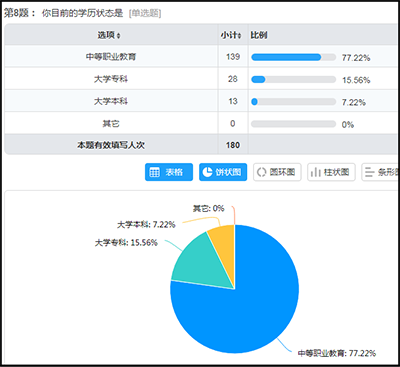Click pie label 其它: 0%

click(x=208, y=208)
